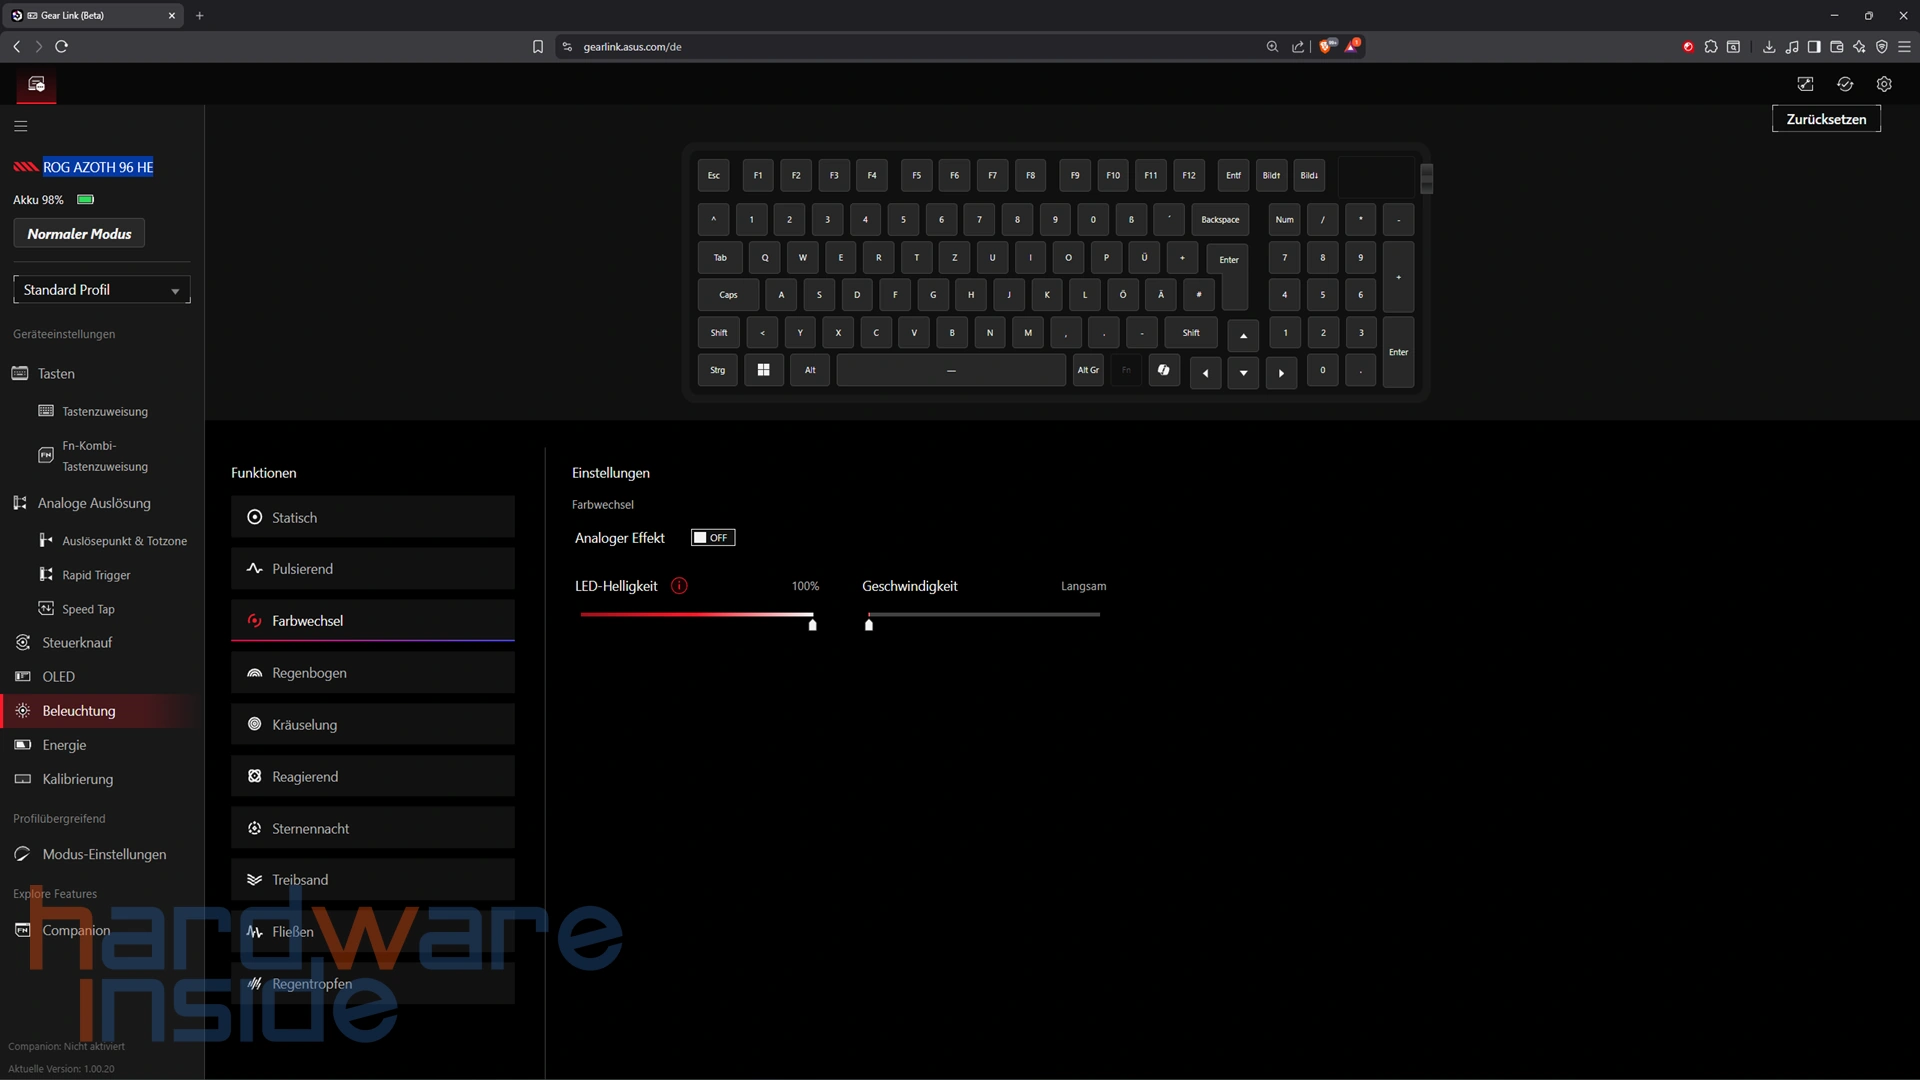The height and width of the screenshot is (1080, 1920).
Task: Open Rapid Trigger settings
Action: 96,575
